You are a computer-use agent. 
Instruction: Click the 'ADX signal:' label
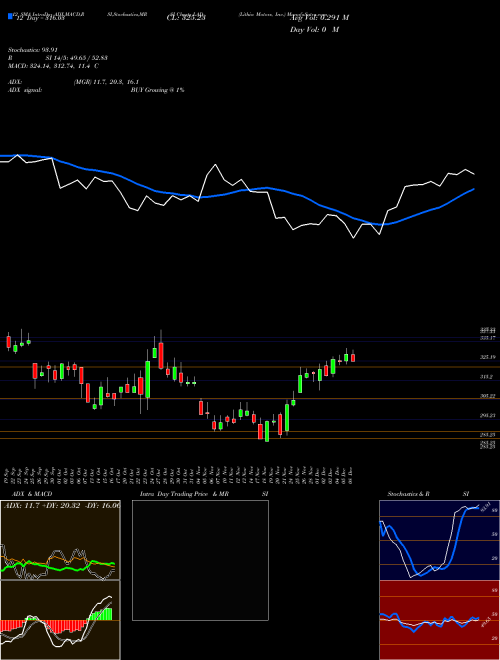click(24, 90)
